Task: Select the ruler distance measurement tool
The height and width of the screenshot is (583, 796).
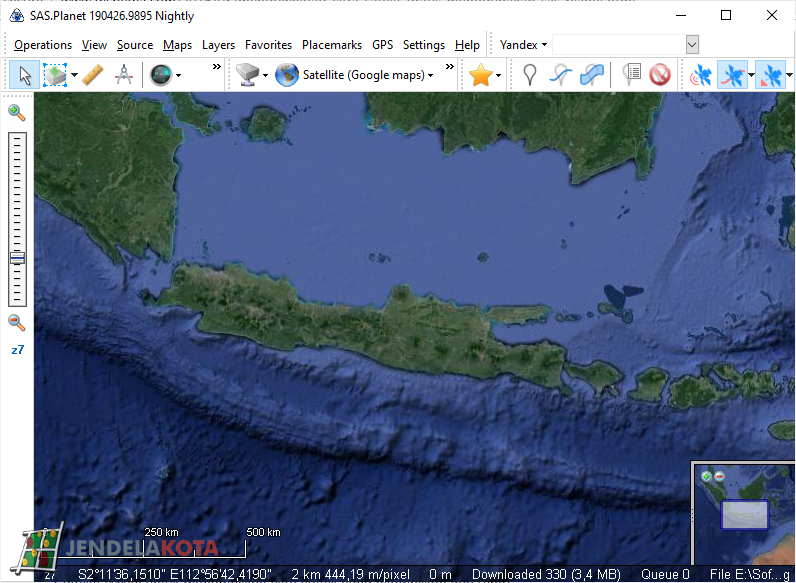Action: pyautogui.click(x=93, y=75)
